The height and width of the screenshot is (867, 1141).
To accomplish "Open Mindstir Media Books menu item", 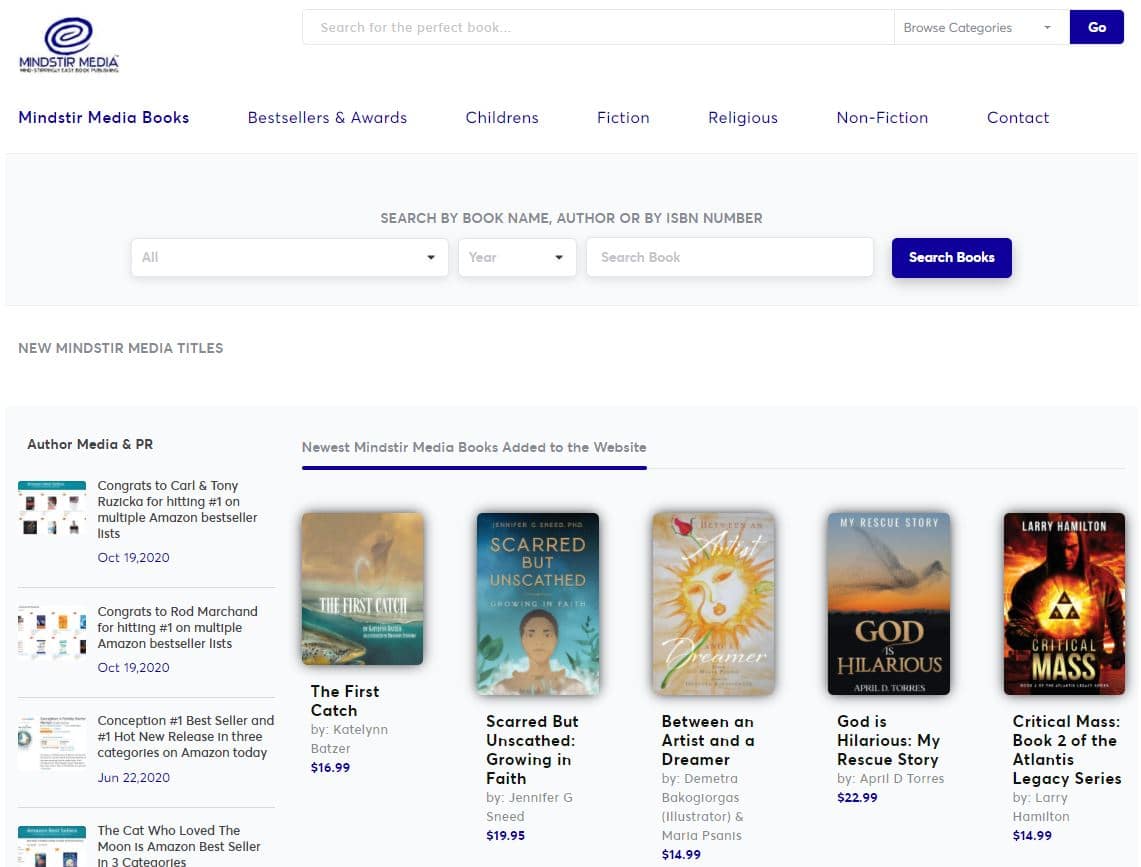I will coord(103,117).
